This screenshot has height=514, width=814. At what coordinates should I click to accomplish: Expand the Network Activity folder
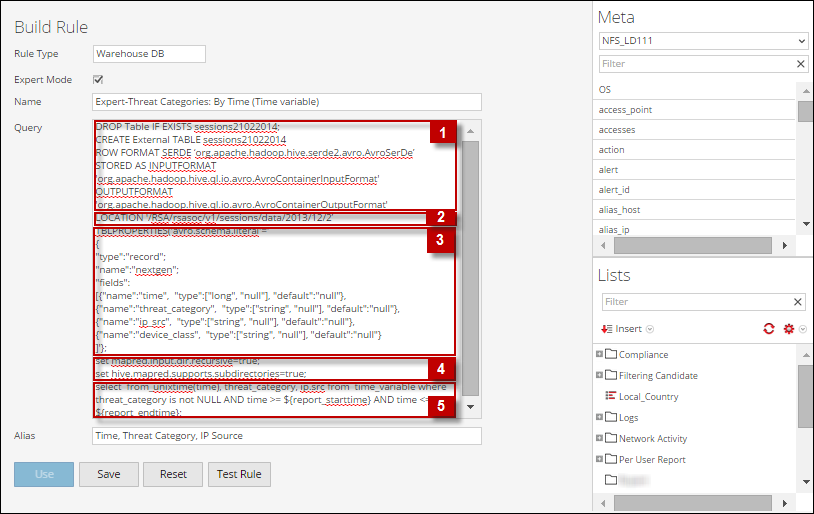click(x=599, y=438)
